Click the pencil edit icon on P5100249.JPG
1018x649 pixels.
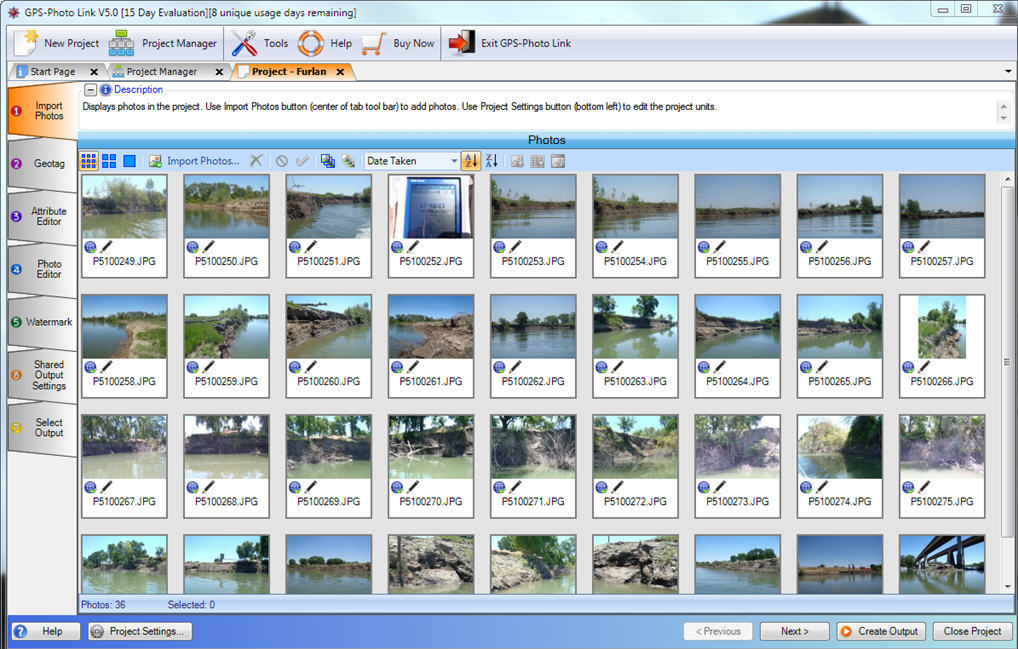point(105,246)
